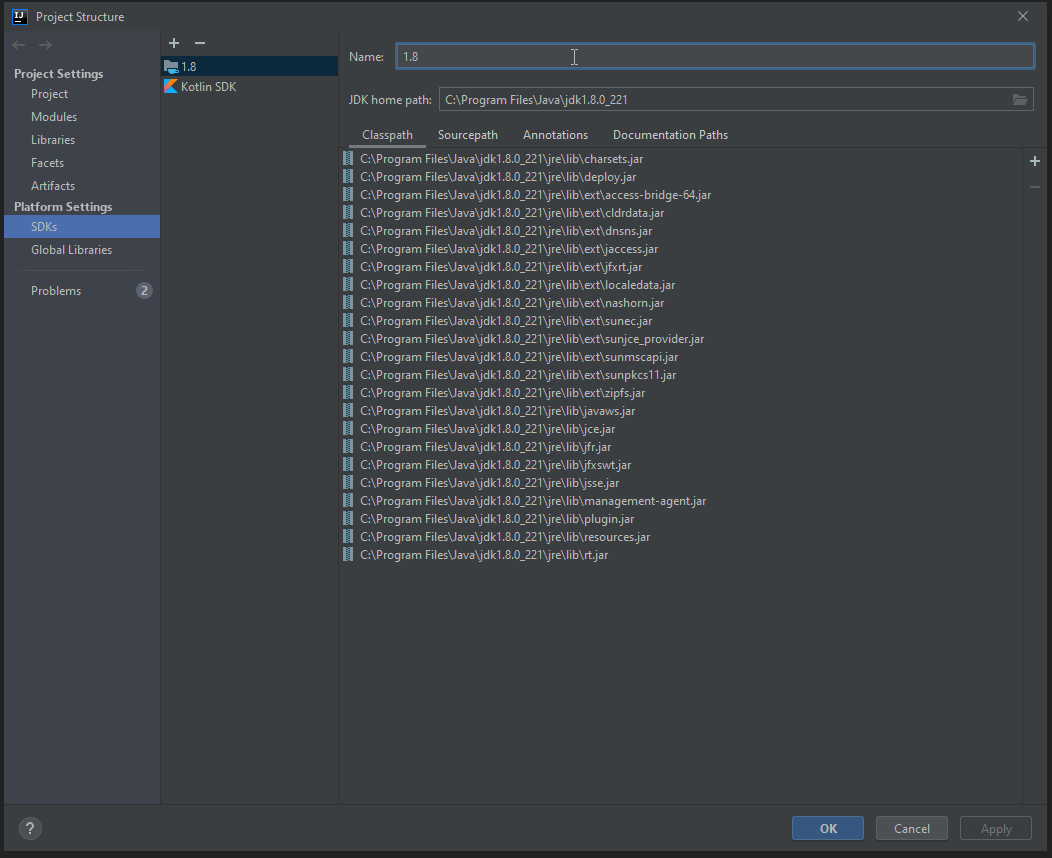The image size is (1052, 858).
Task: Click the plus icon to add a classpath entry
Action: (x=1035, y=160)
